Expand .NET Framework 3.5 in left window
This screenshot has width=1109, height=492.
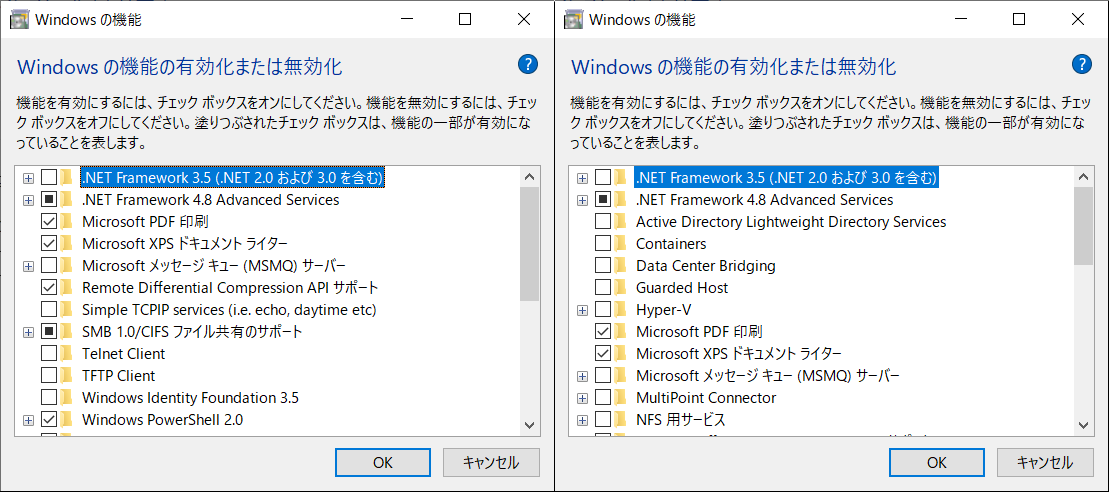tap(28, 178)
